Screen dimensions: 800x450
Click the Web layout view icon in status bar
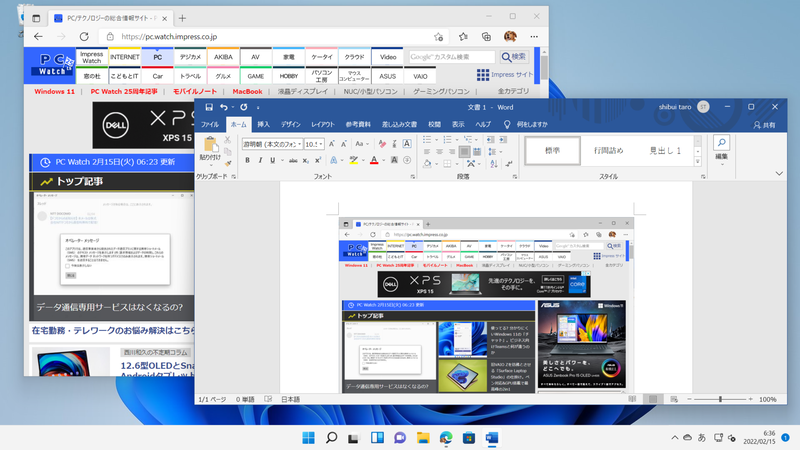click(x=674, y=399)
